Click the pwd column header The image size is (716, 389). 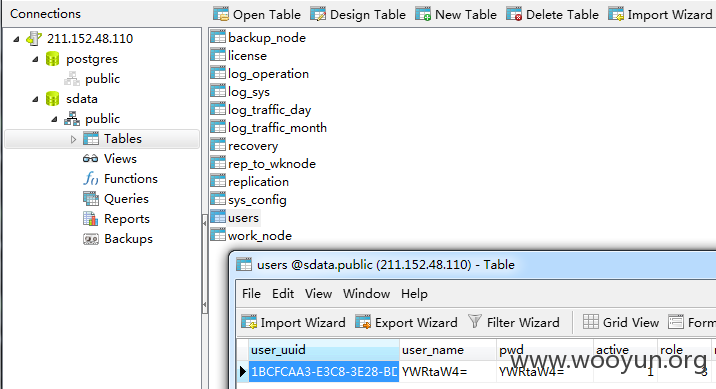pyautogui.click(x=545, y=350)
